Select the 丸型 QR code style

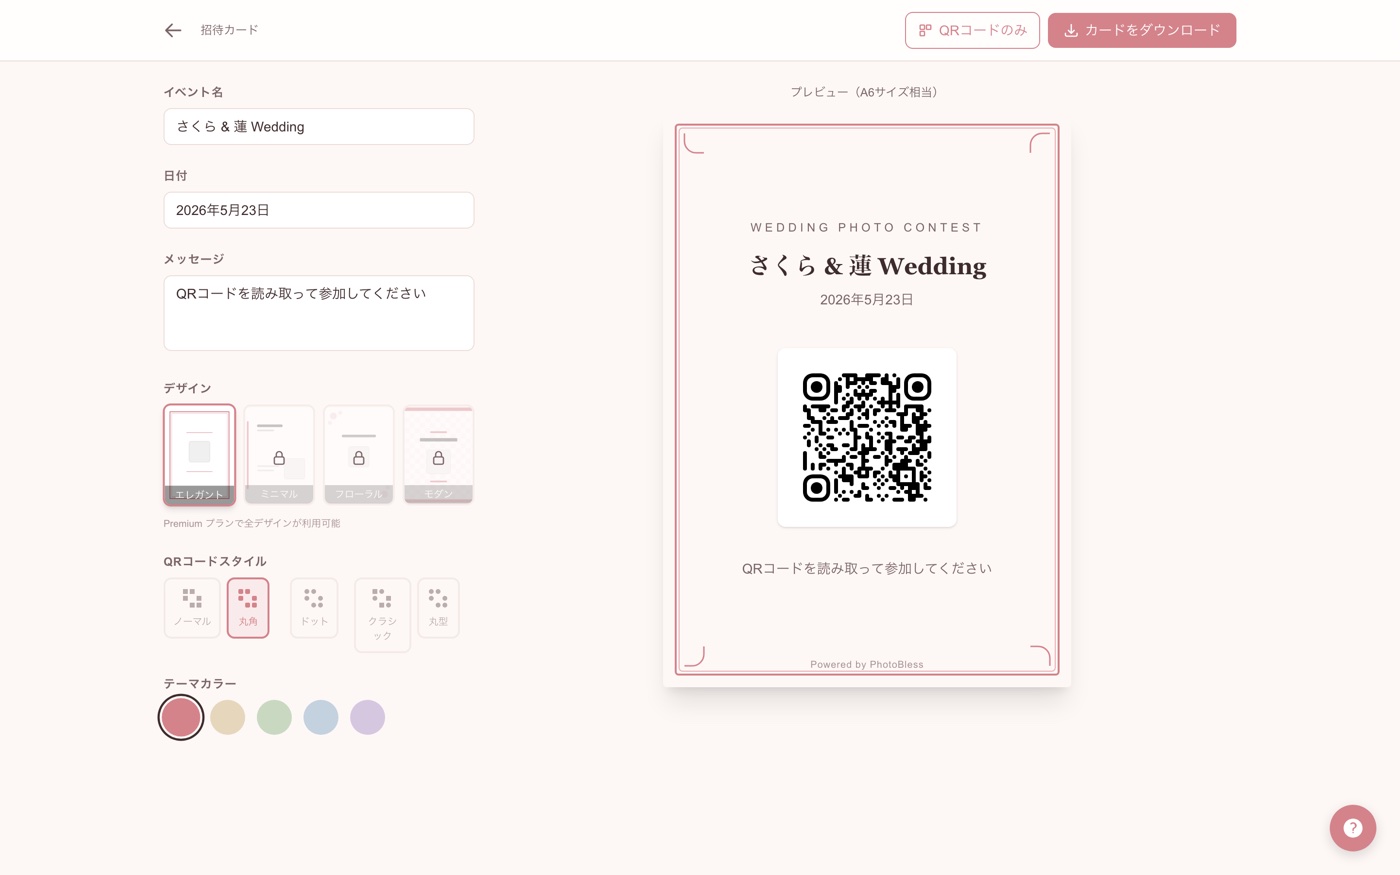point(438,607)
